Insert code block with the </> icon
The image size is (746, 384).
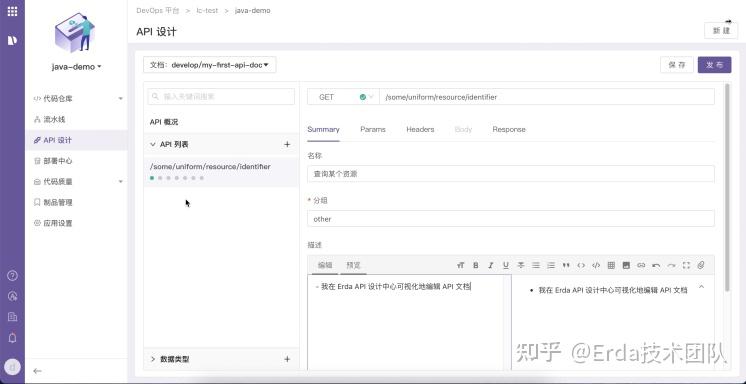pos(596,266)
